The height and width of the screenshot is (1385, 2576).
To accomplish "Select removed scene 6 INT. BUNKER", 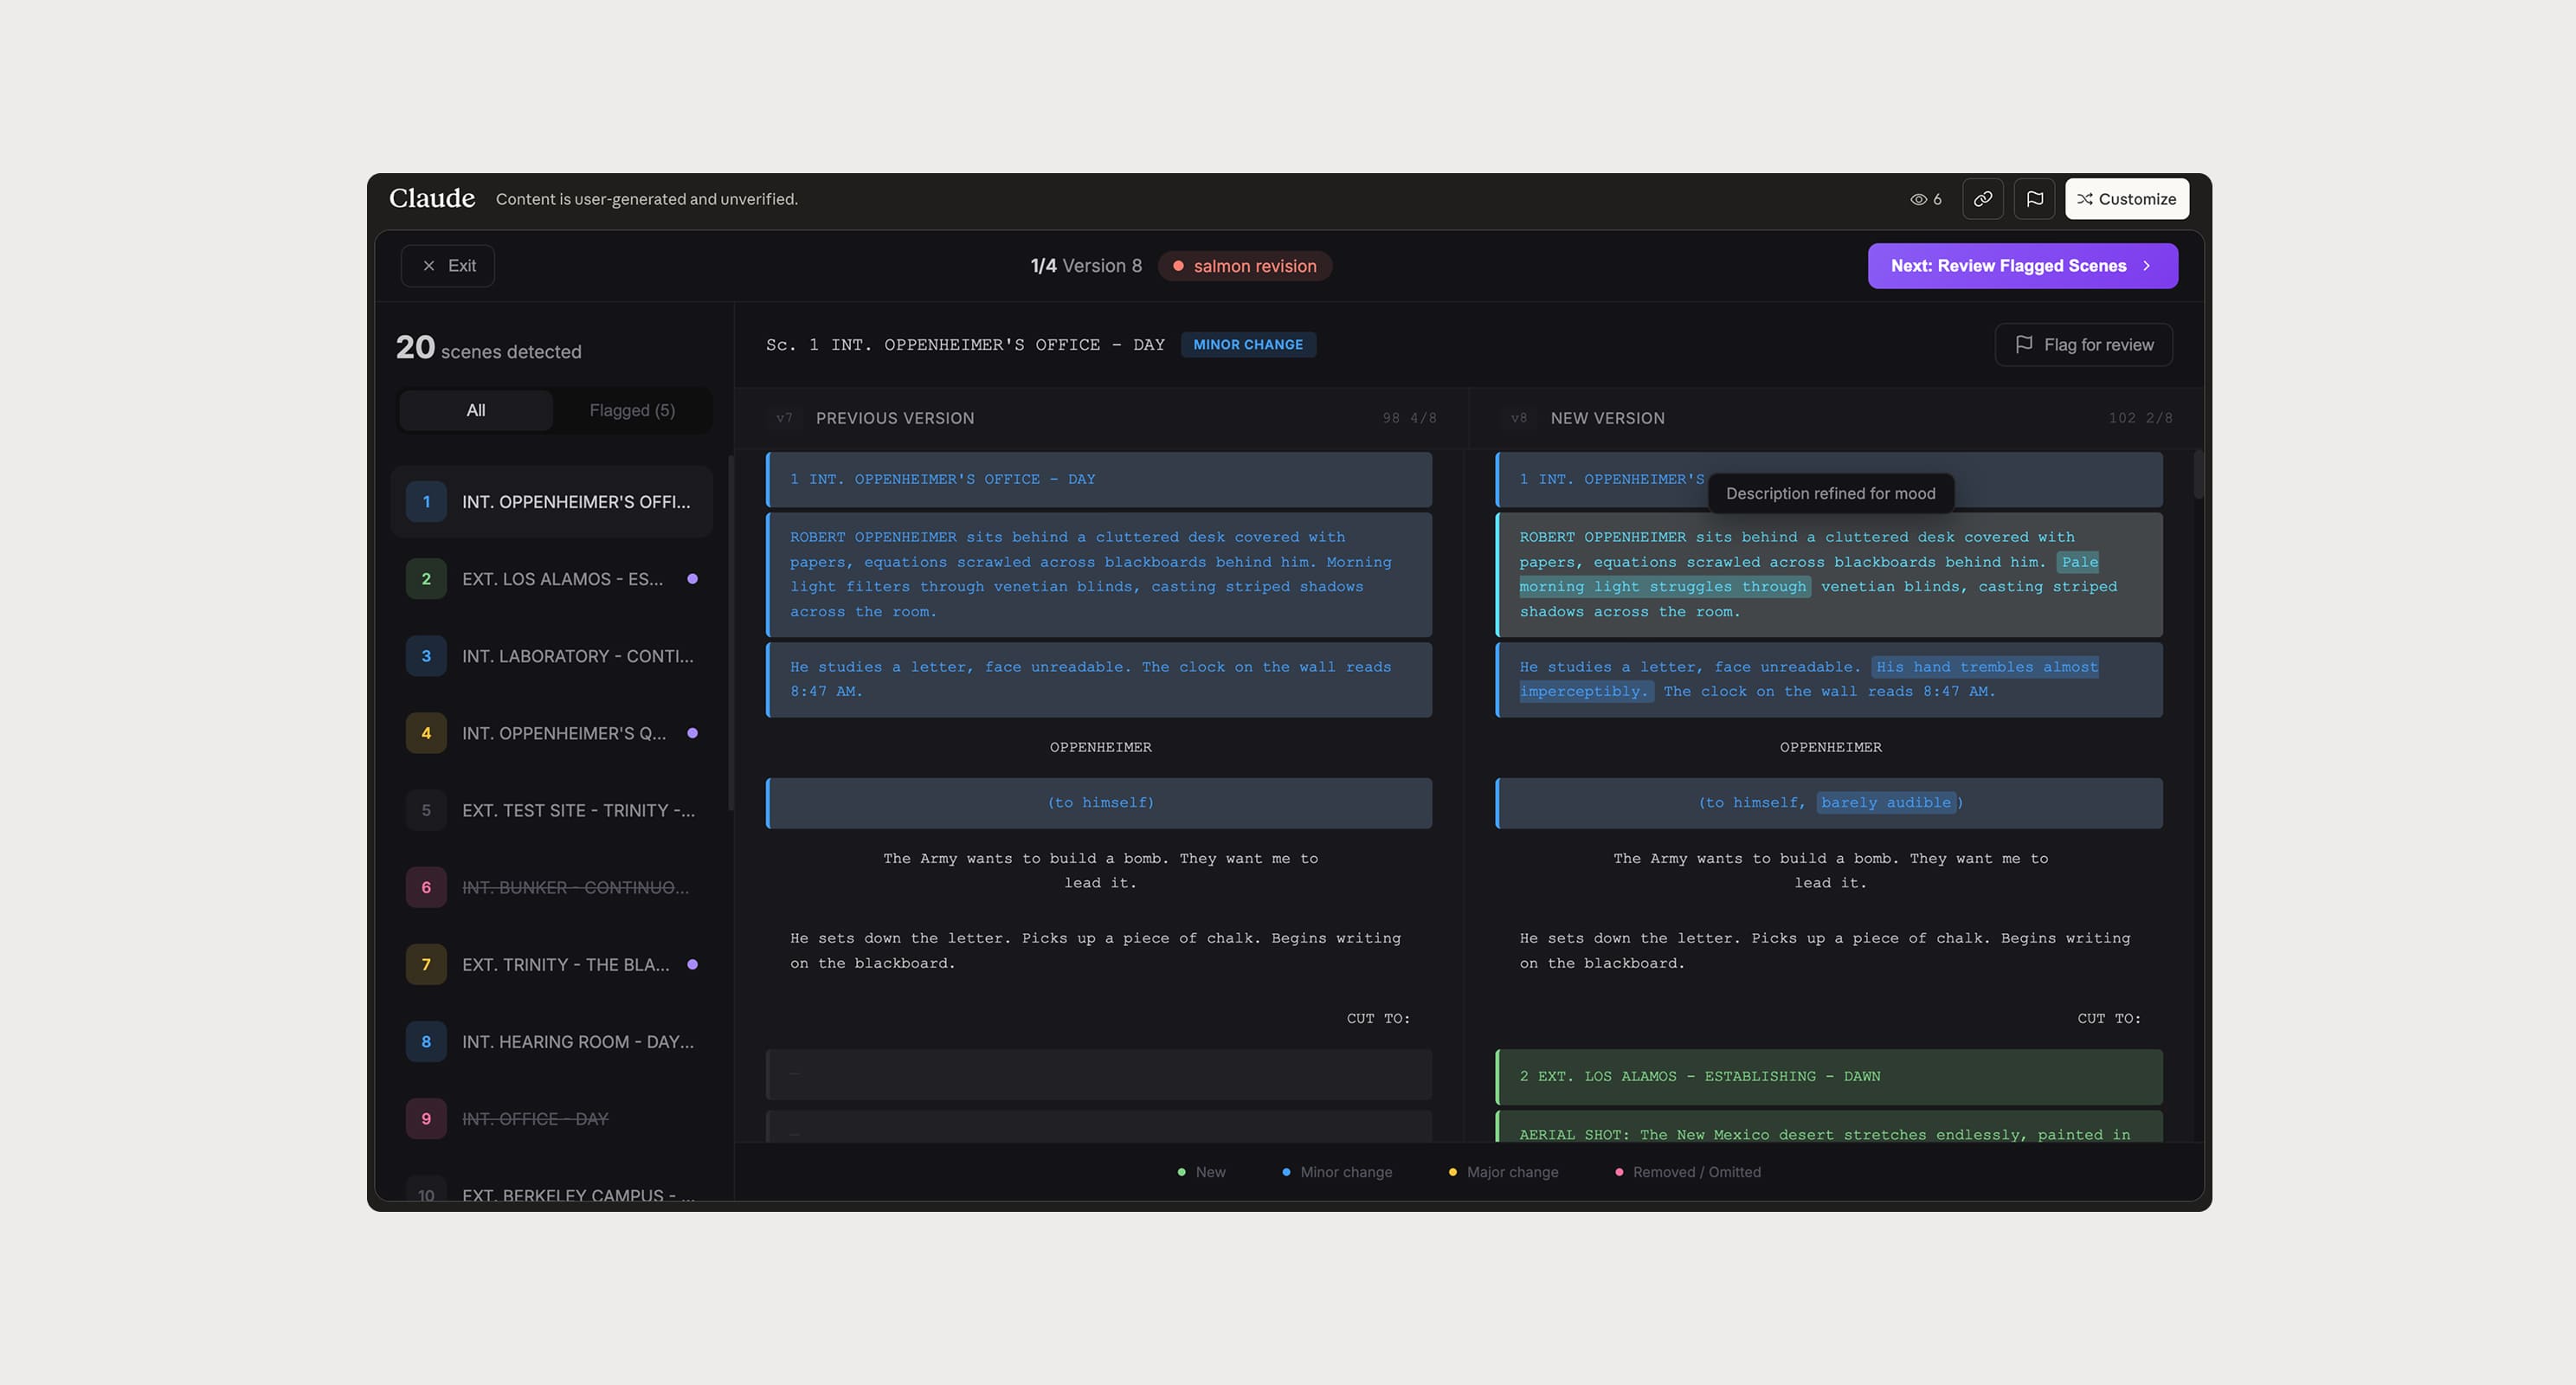I will click(x=574, y=887).
